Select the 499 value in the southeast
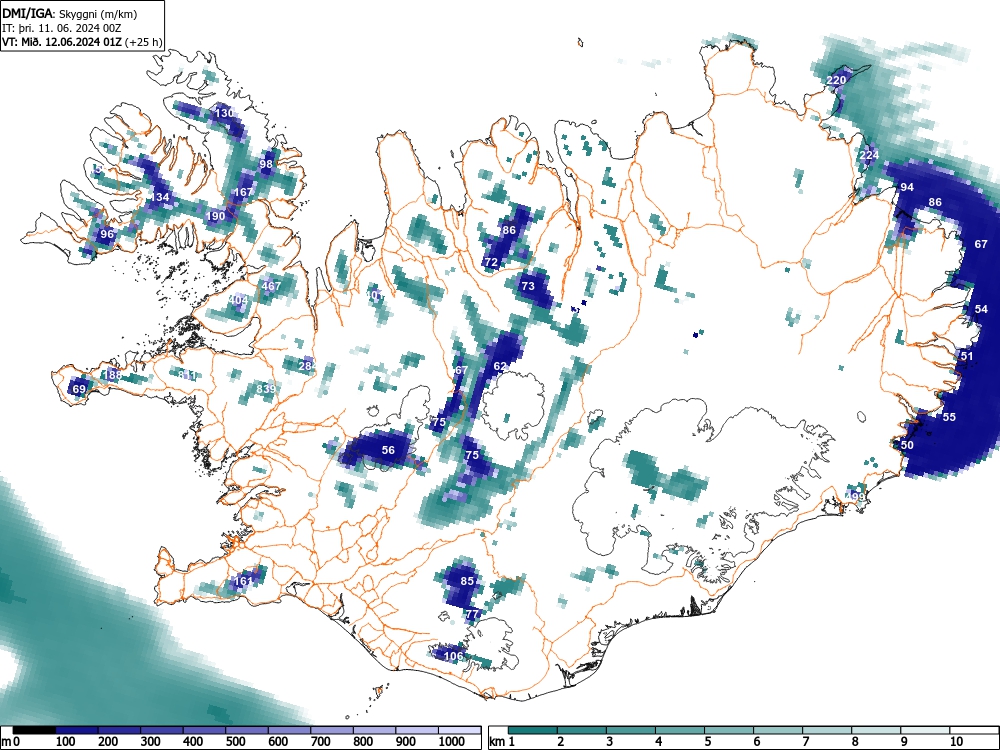Image resolution: width=1000 pixels, height=750 pixels. [855, 497]
